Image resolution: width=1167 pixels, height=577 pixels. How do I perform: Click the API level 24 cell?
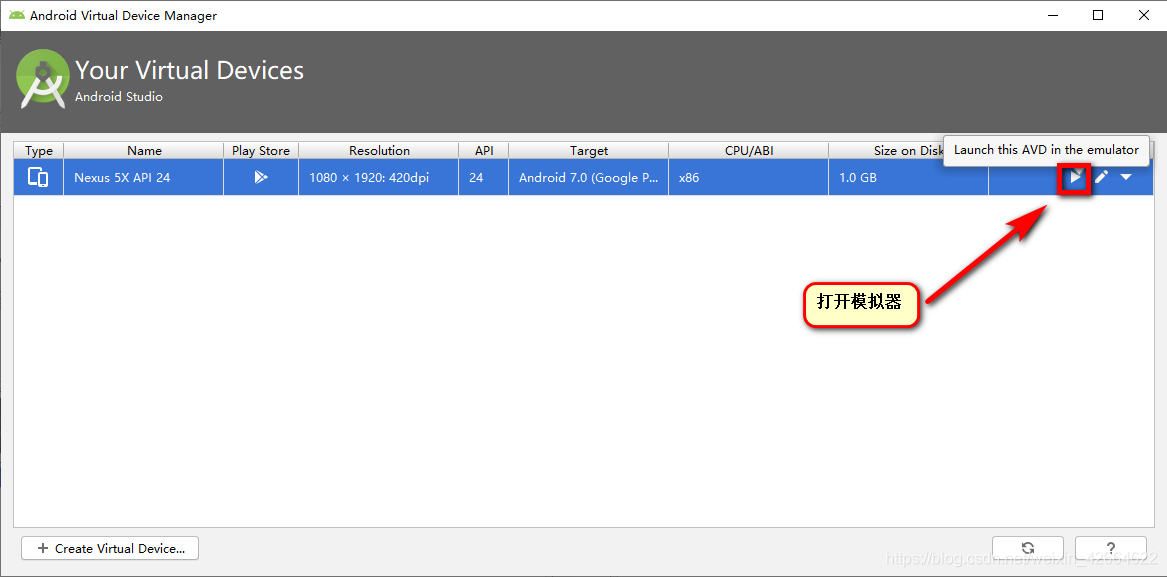[x=484, y=177]
